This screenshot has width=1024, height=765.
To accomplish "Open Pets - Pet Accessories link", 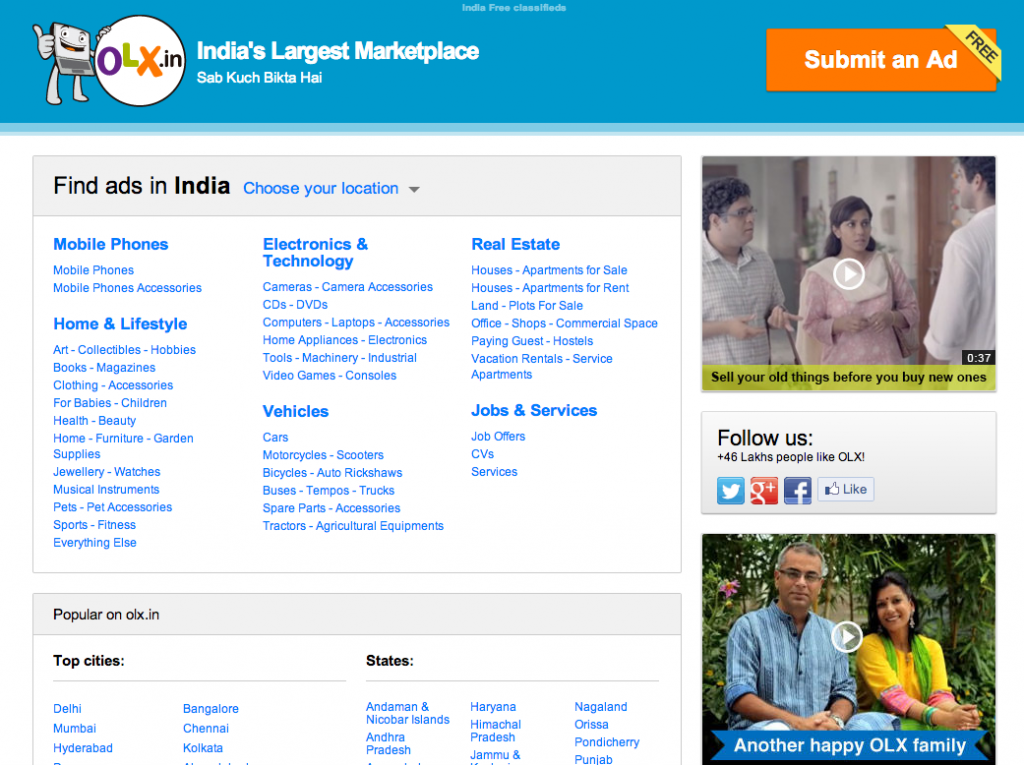I will tap(112, 507).
